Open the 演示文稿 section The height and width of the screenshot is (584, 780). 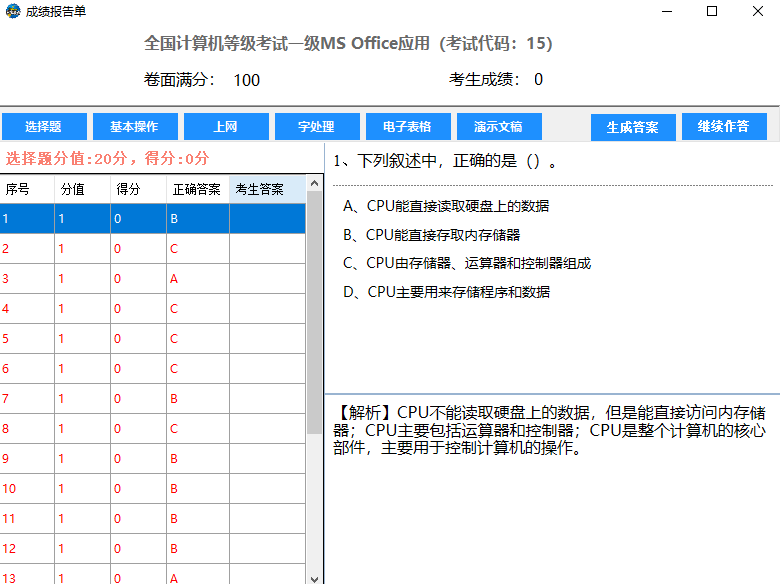click(498, 127)
